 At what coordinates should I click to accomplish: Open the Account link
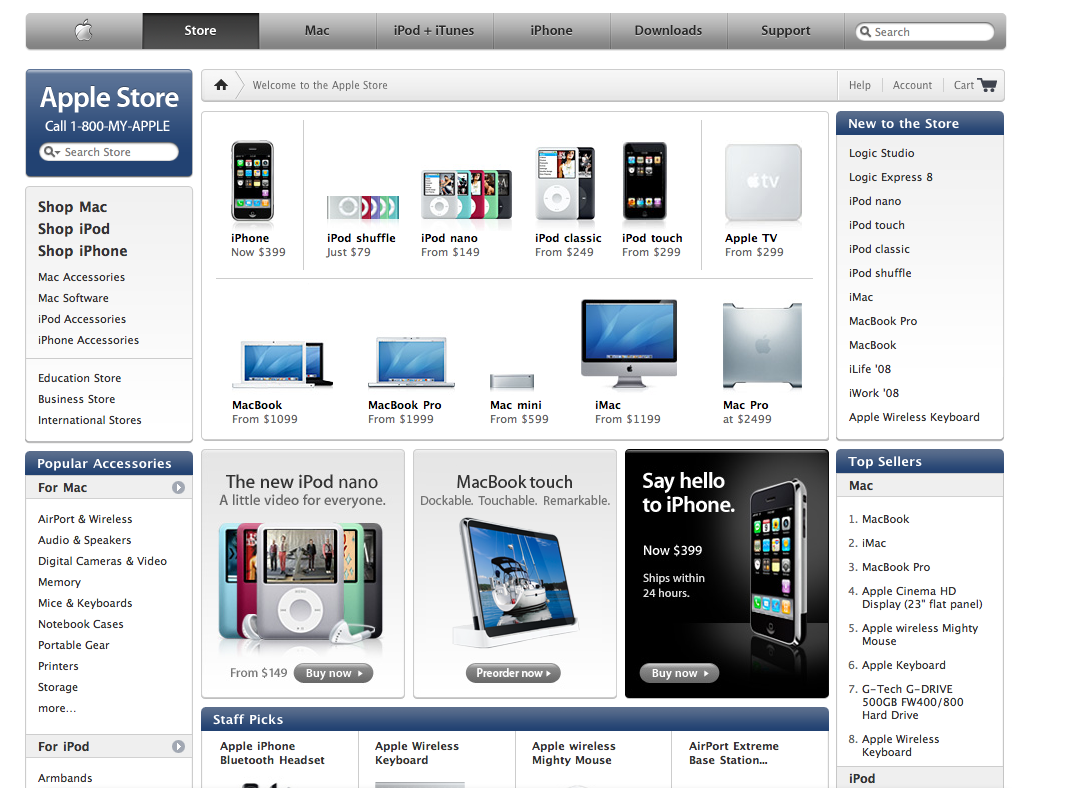click(912, 85)
